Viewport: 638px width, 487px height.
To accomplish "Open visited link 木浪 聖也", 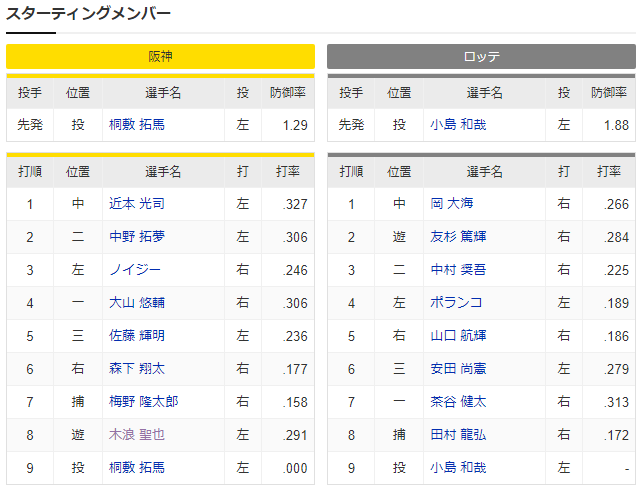I will pos(137,435).
